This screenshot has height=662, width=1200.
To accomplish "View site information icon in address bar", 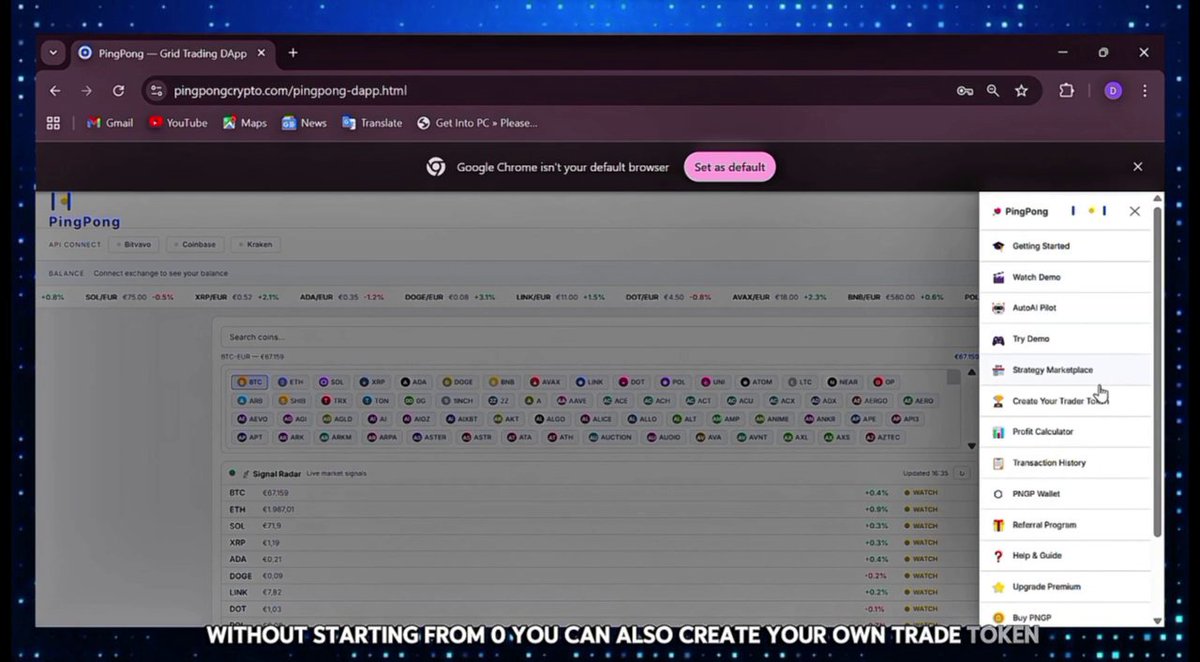I will (155, 91).
